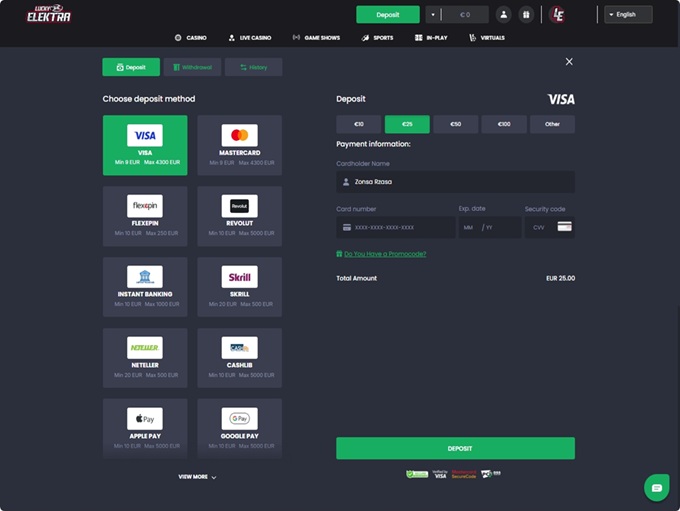Open the live chat bubble

tap(657, 488)
